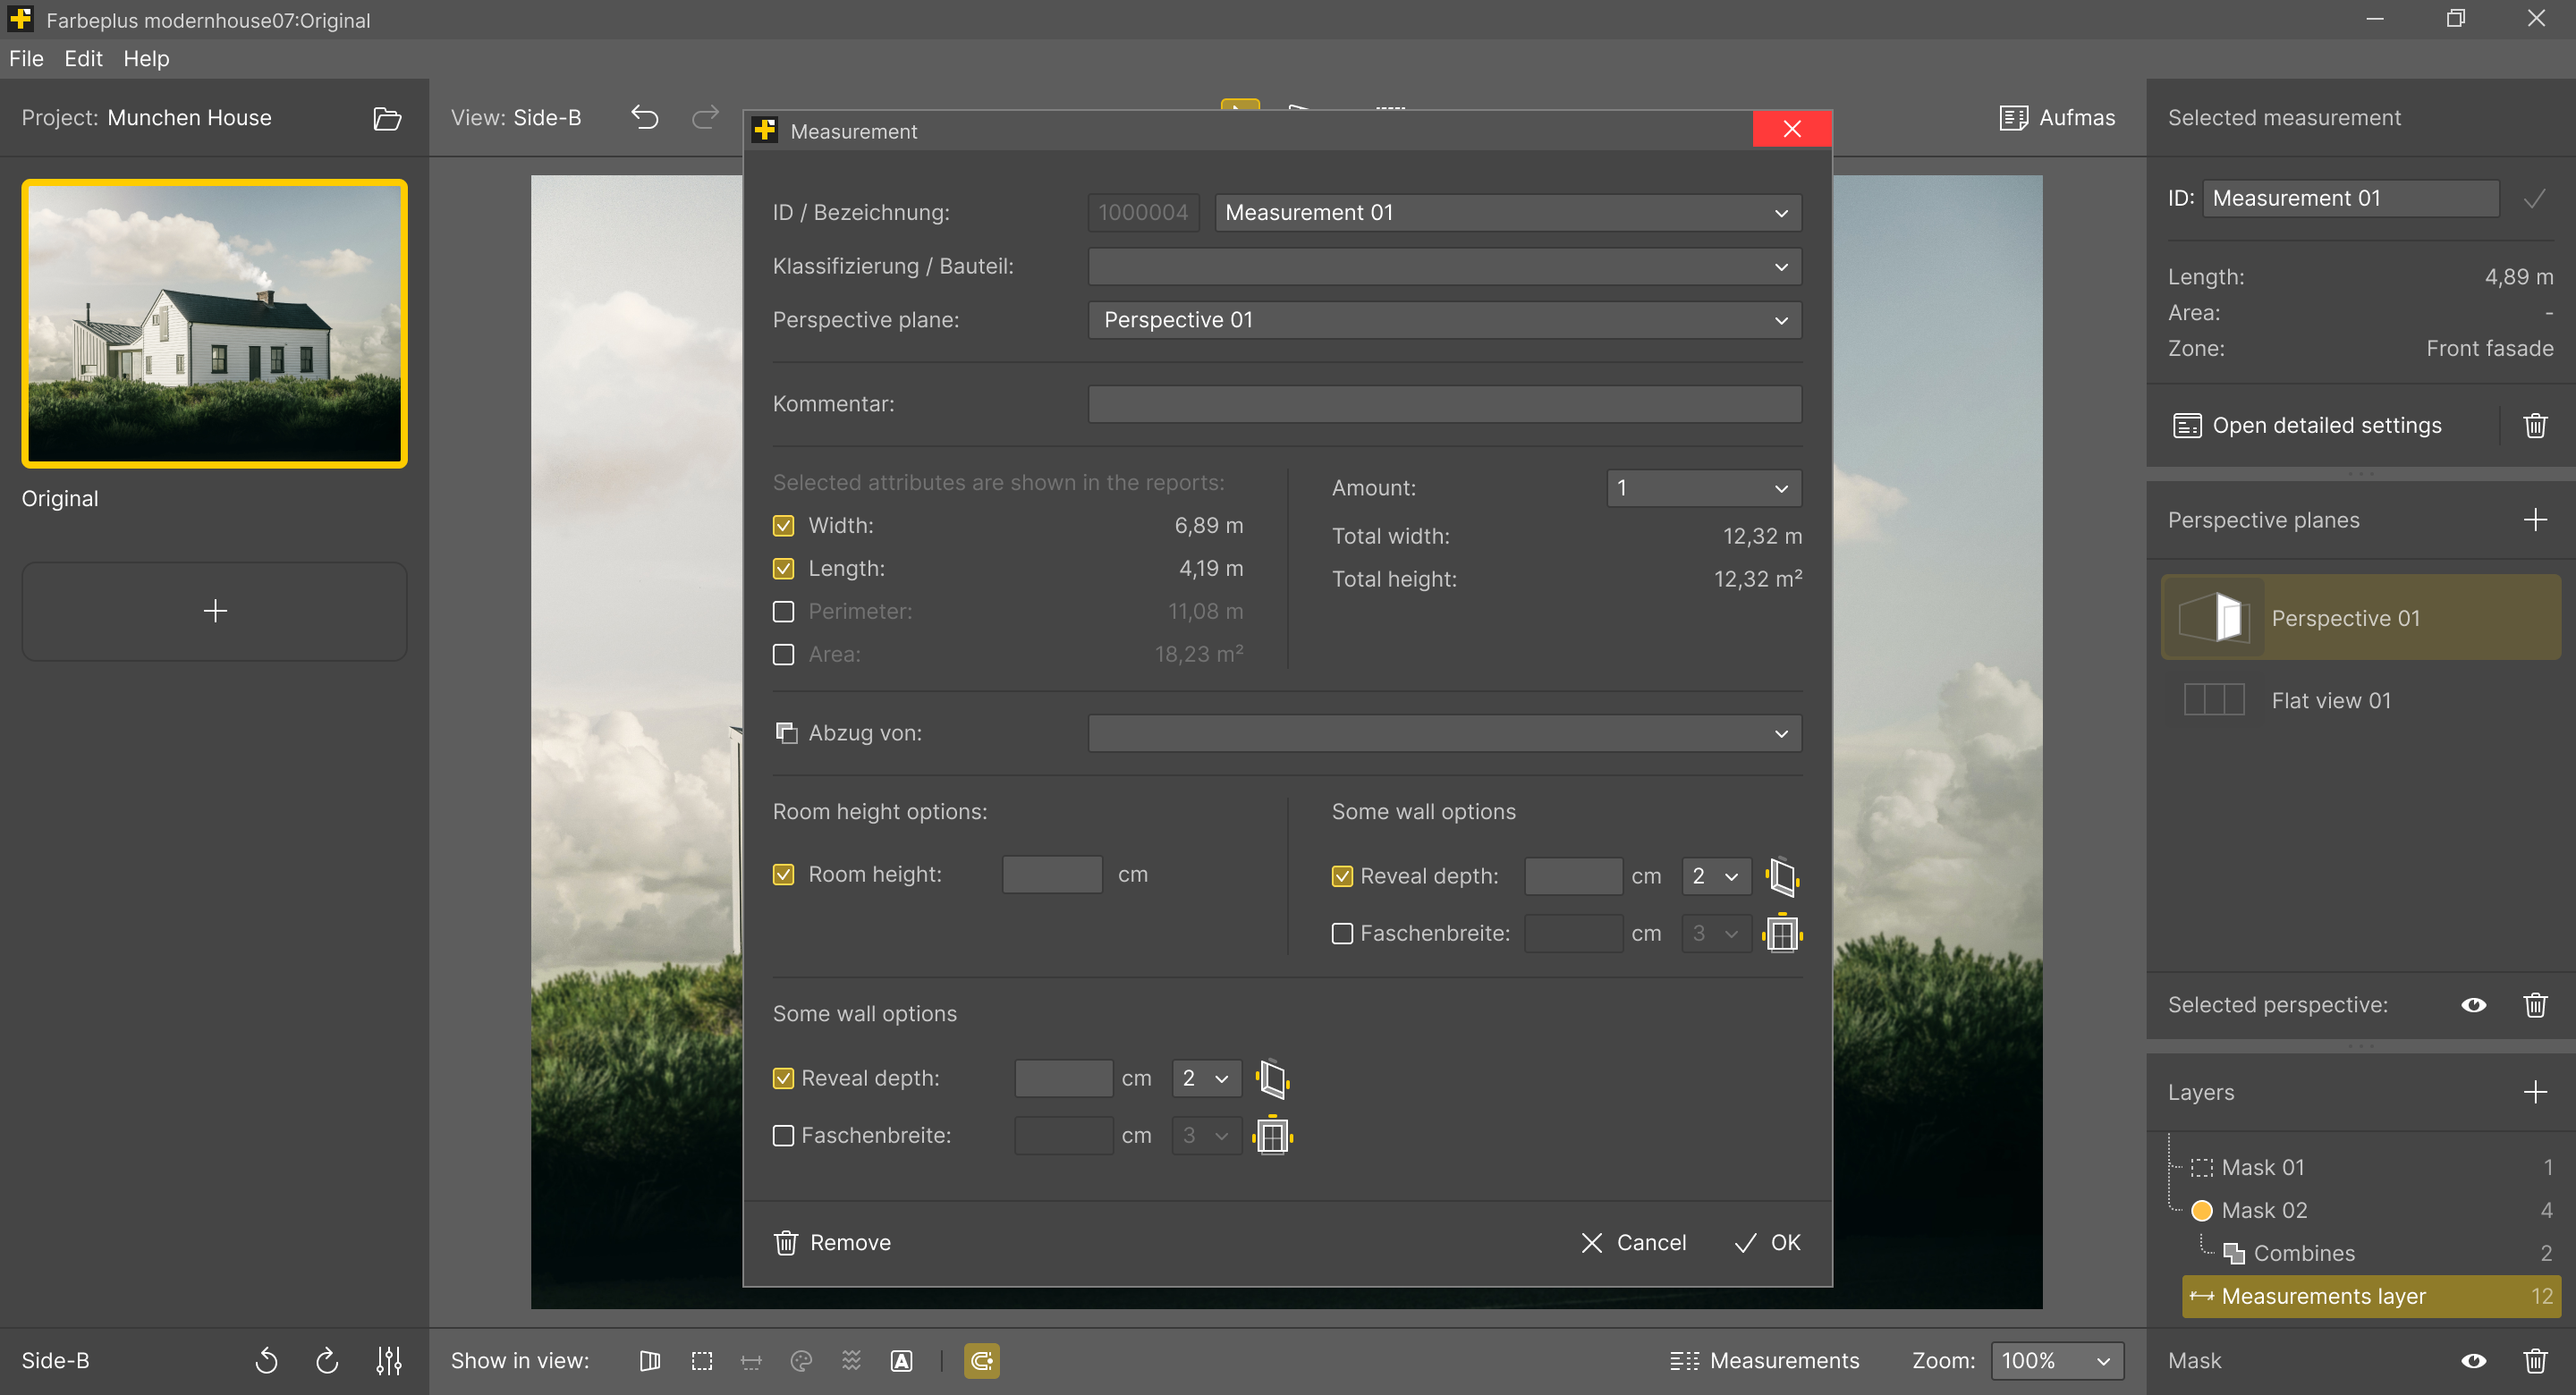2576x1395 pixels.
Task: Close the Measurement dialog
Action: [x=1792, y=129]
